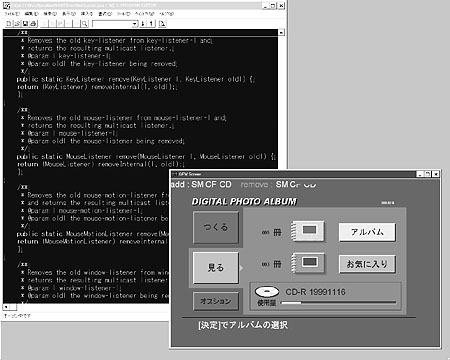Click the editor vertical scrollbar up arrow
450x360 pixels.
click(281, 32)
